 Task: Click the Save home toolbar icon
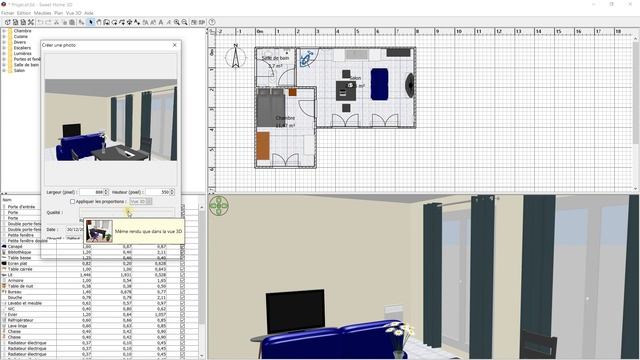pos(23,22)
